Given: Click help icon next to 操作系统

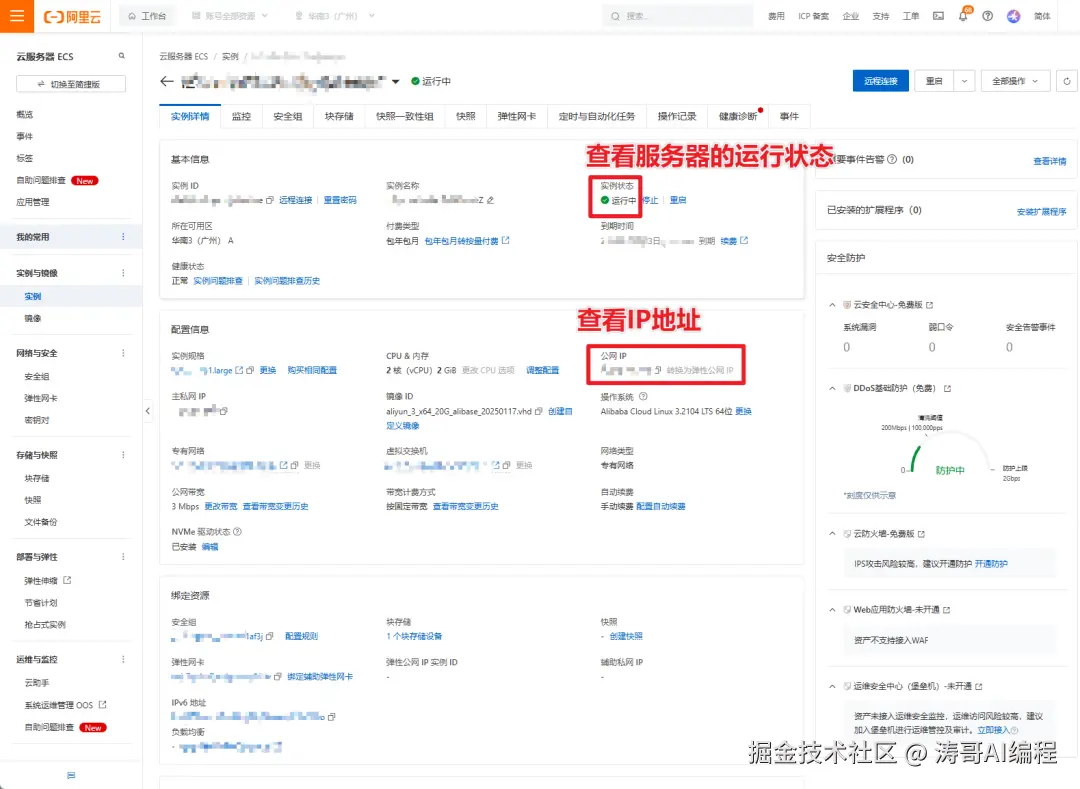Looking at the screenshot, I should click(x=643, y=397).
